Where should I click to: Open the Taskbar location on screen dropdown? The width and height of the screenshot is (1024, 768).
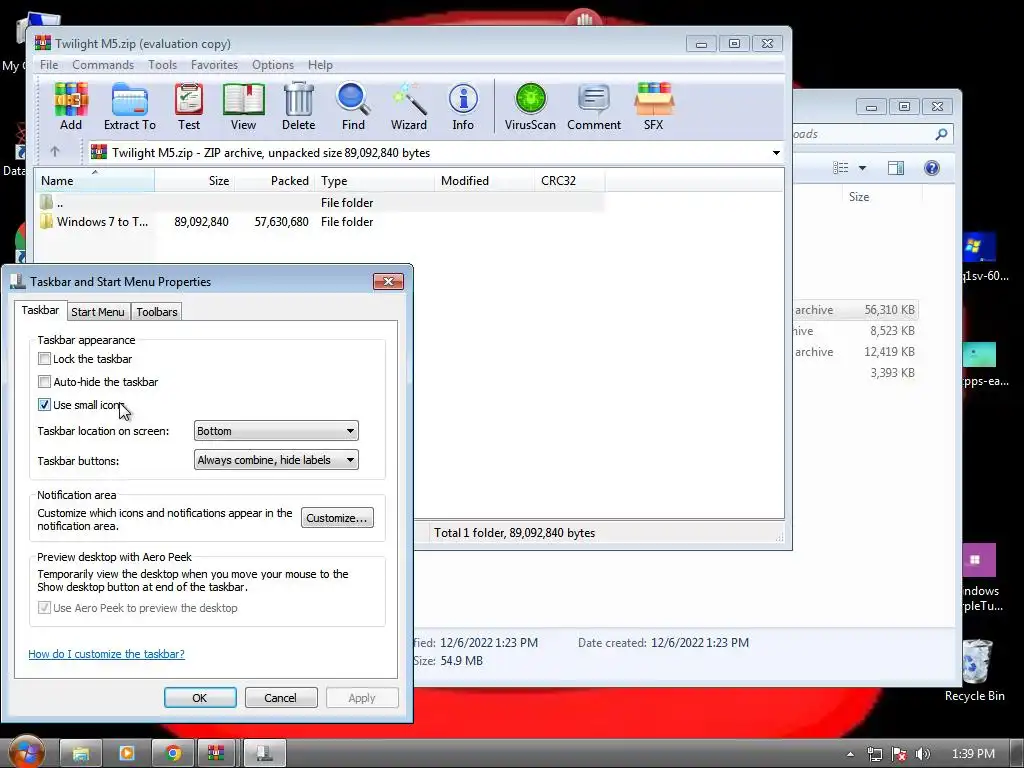[x=276, y=431]
